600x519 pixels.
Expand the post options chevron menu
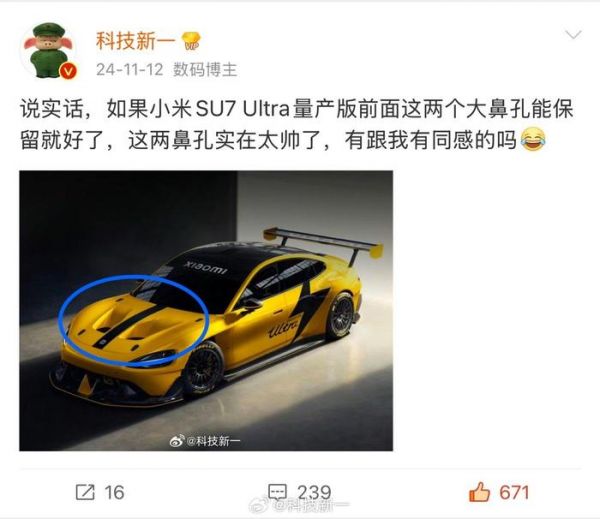573,35
